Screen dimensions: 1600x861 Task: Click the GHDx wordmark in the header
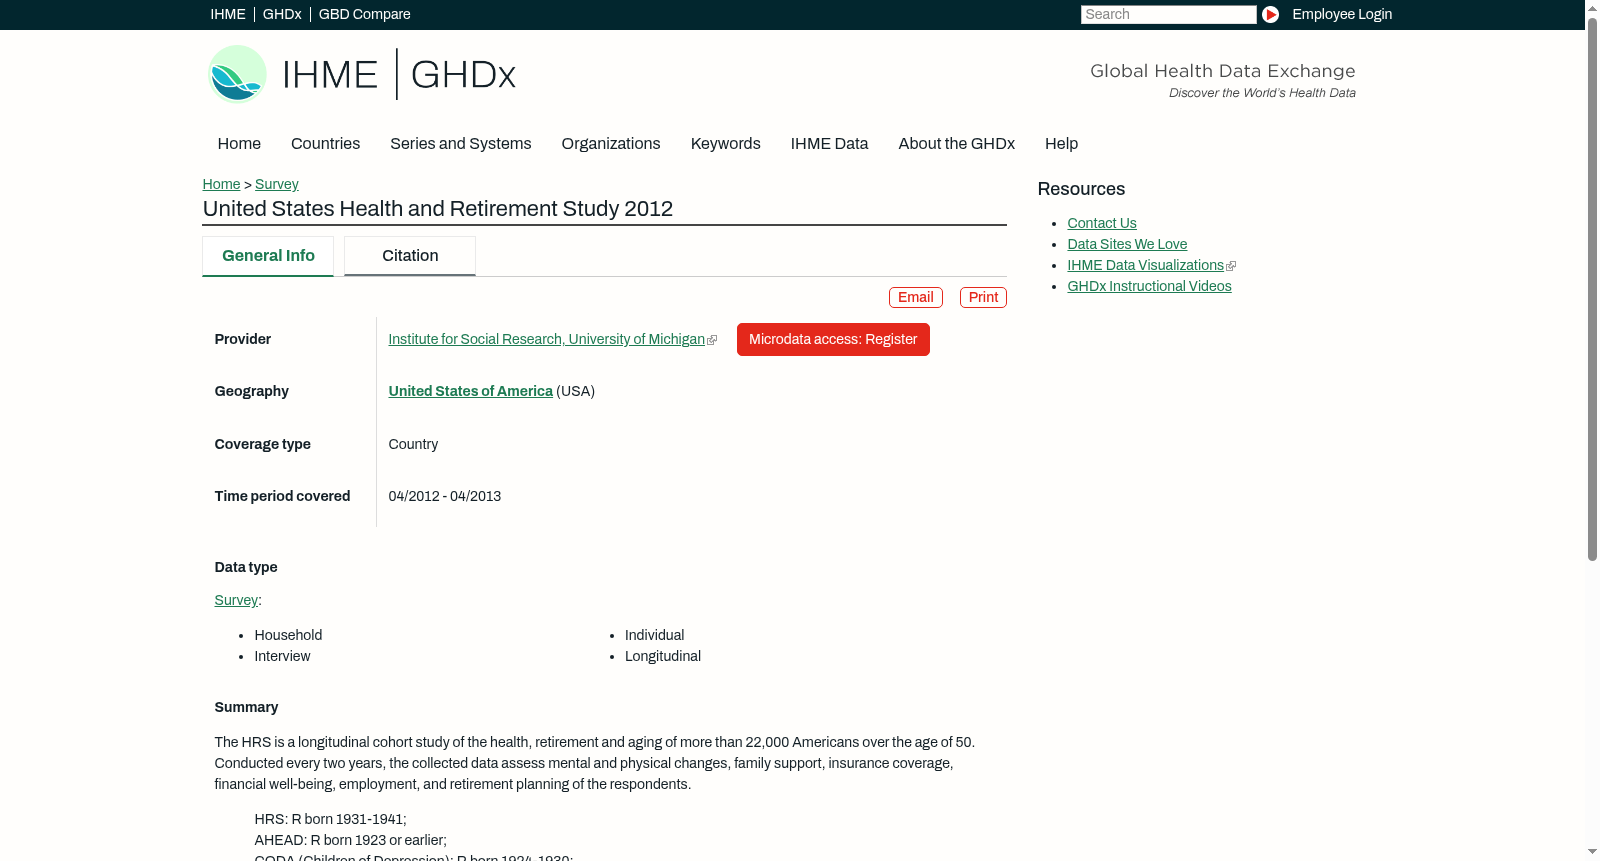point(463,75)
